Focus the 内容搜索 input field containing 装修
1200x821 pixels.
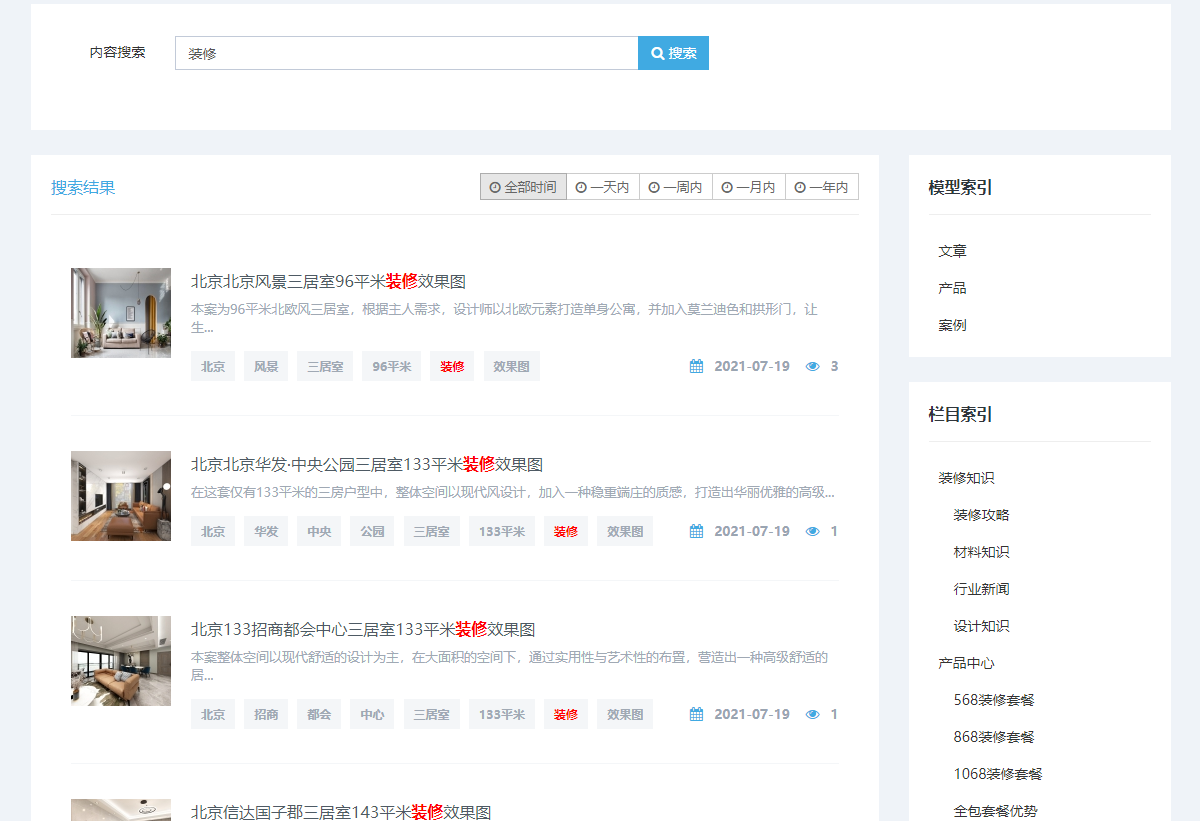point(407,53)
